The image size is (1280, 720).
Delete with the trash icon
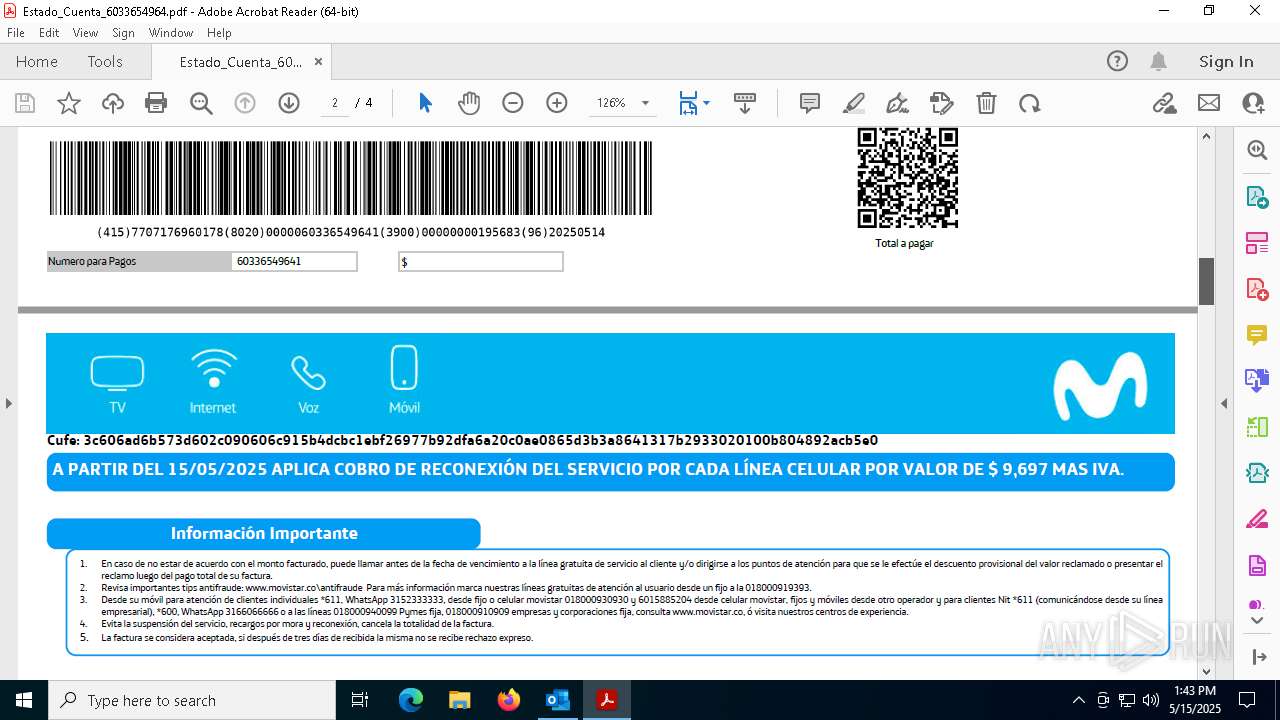click(x=986, y=103)
